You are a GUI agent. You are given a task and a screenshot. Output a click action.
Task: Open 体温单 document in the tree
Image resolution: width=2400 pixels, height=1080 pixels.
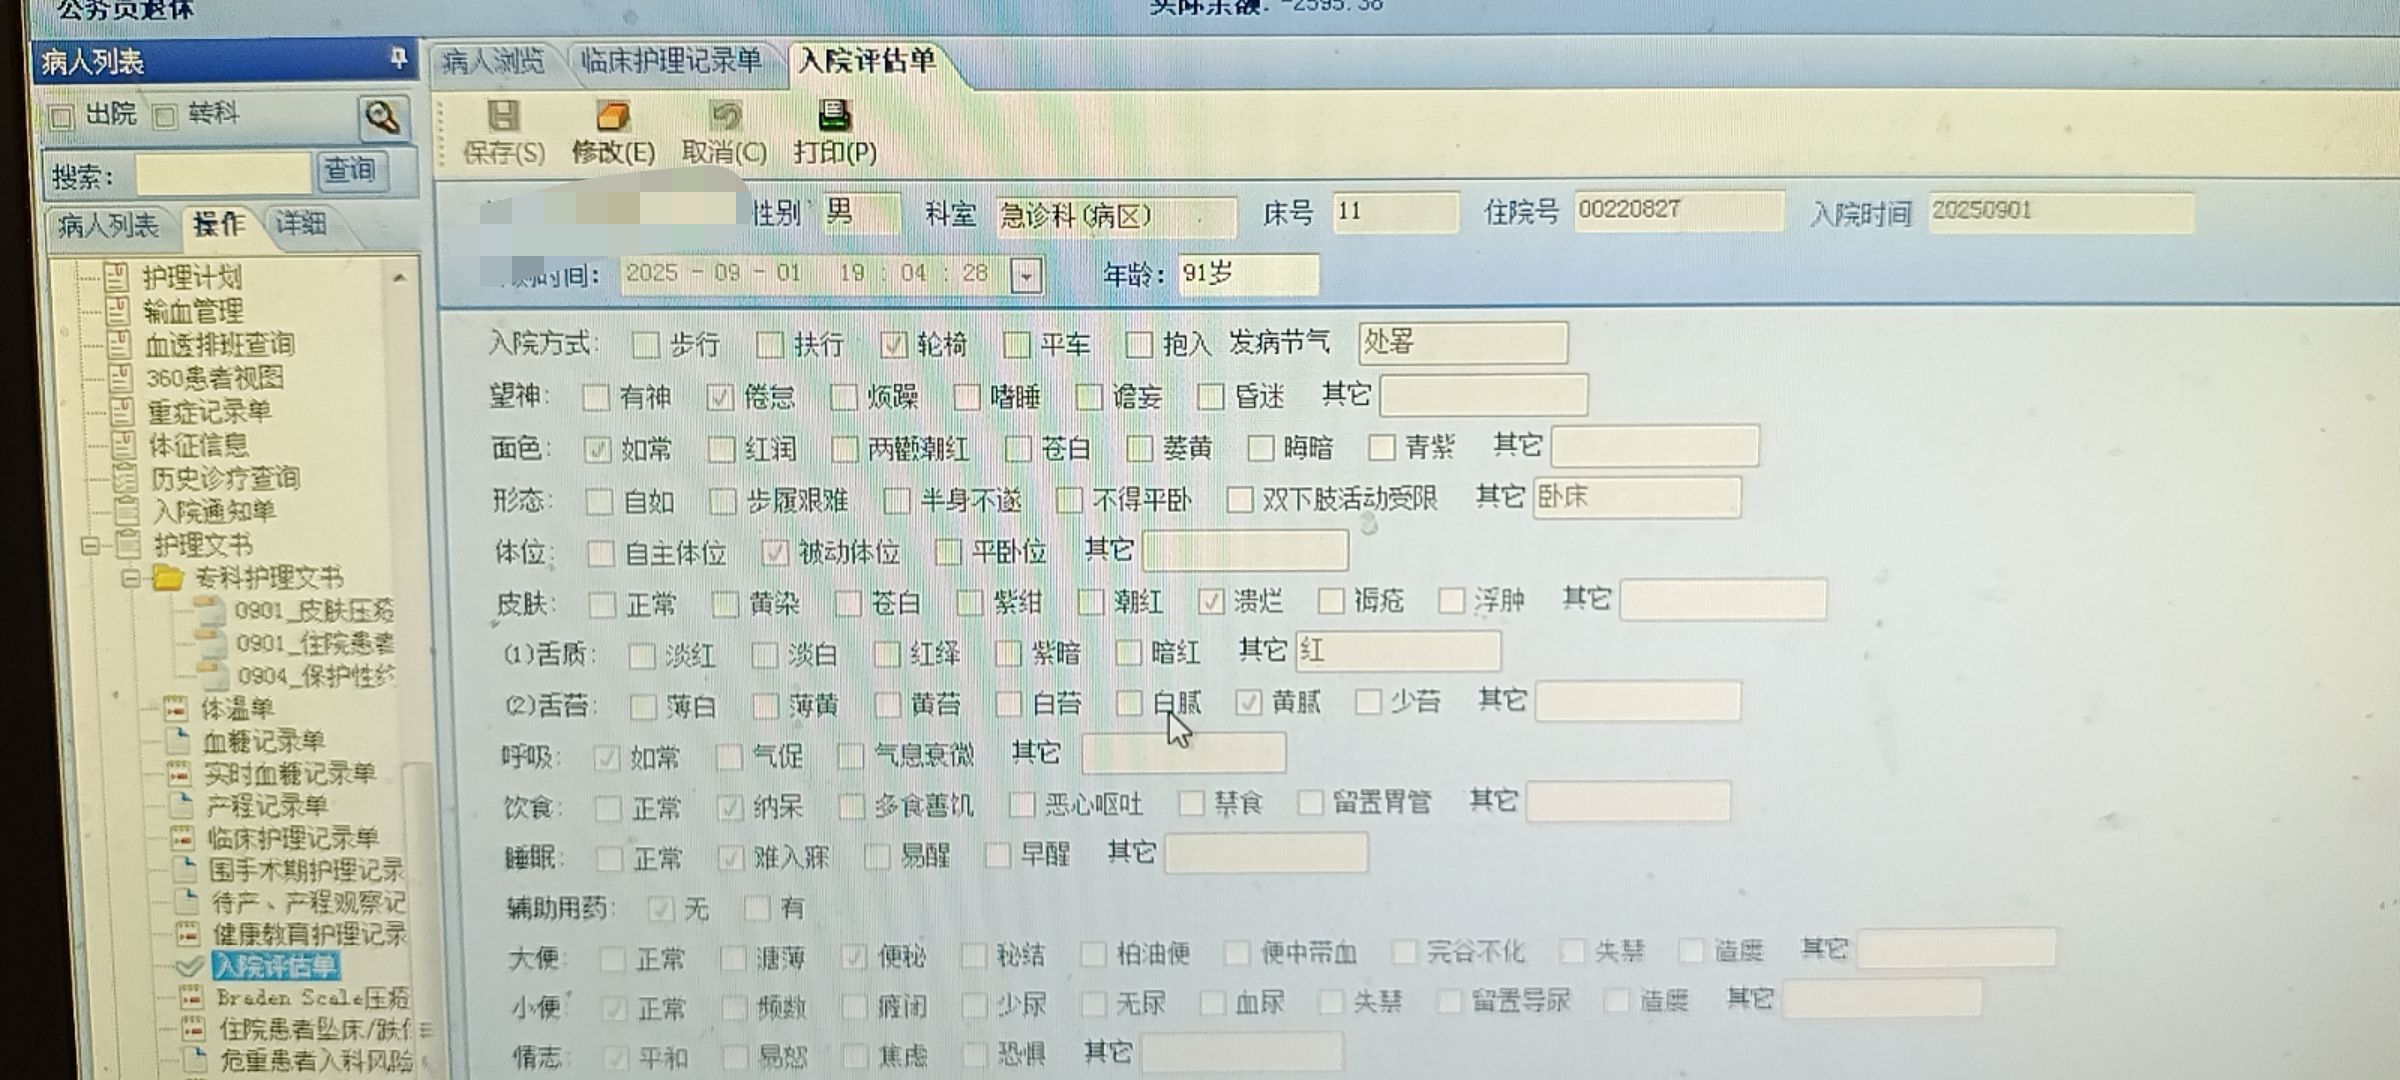(237, 709)
